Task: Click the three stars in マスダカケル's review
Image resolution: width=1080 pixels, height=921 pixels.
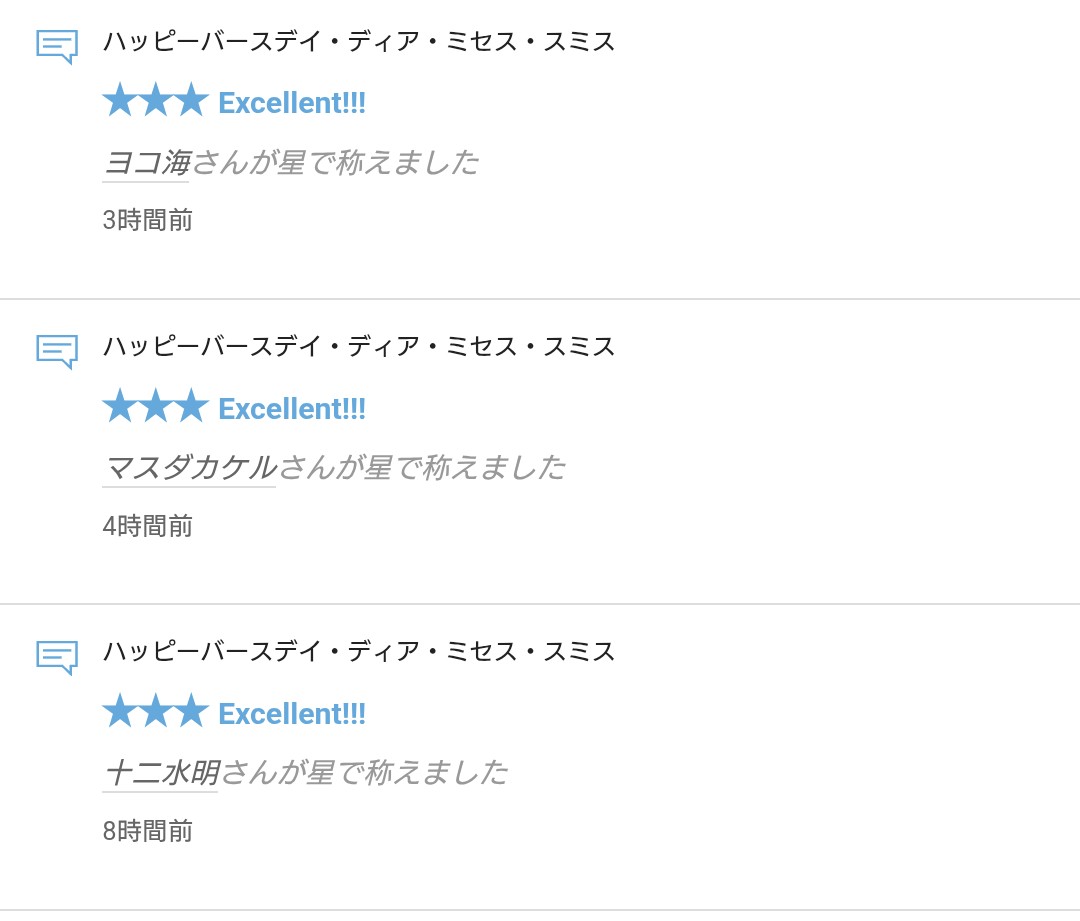Action: pos(155,406)
